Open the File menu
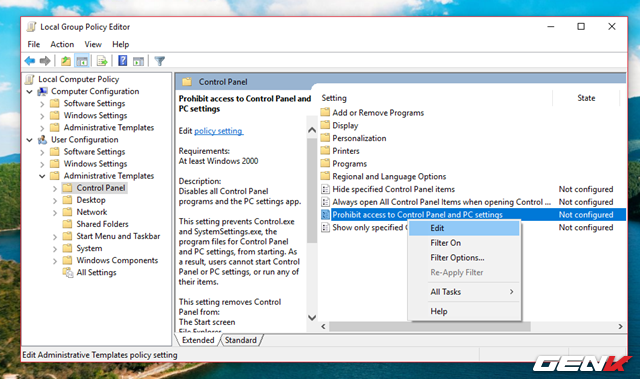The image size is (640, 379). click(x=33, y=44)
